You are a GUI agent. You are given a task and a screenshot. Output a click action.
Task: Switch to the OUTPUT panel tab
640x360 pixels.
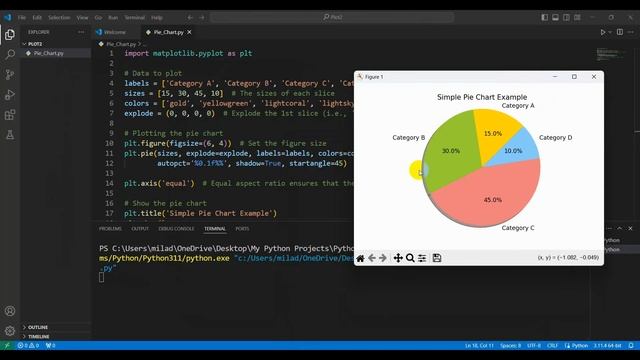pos(140,229)
